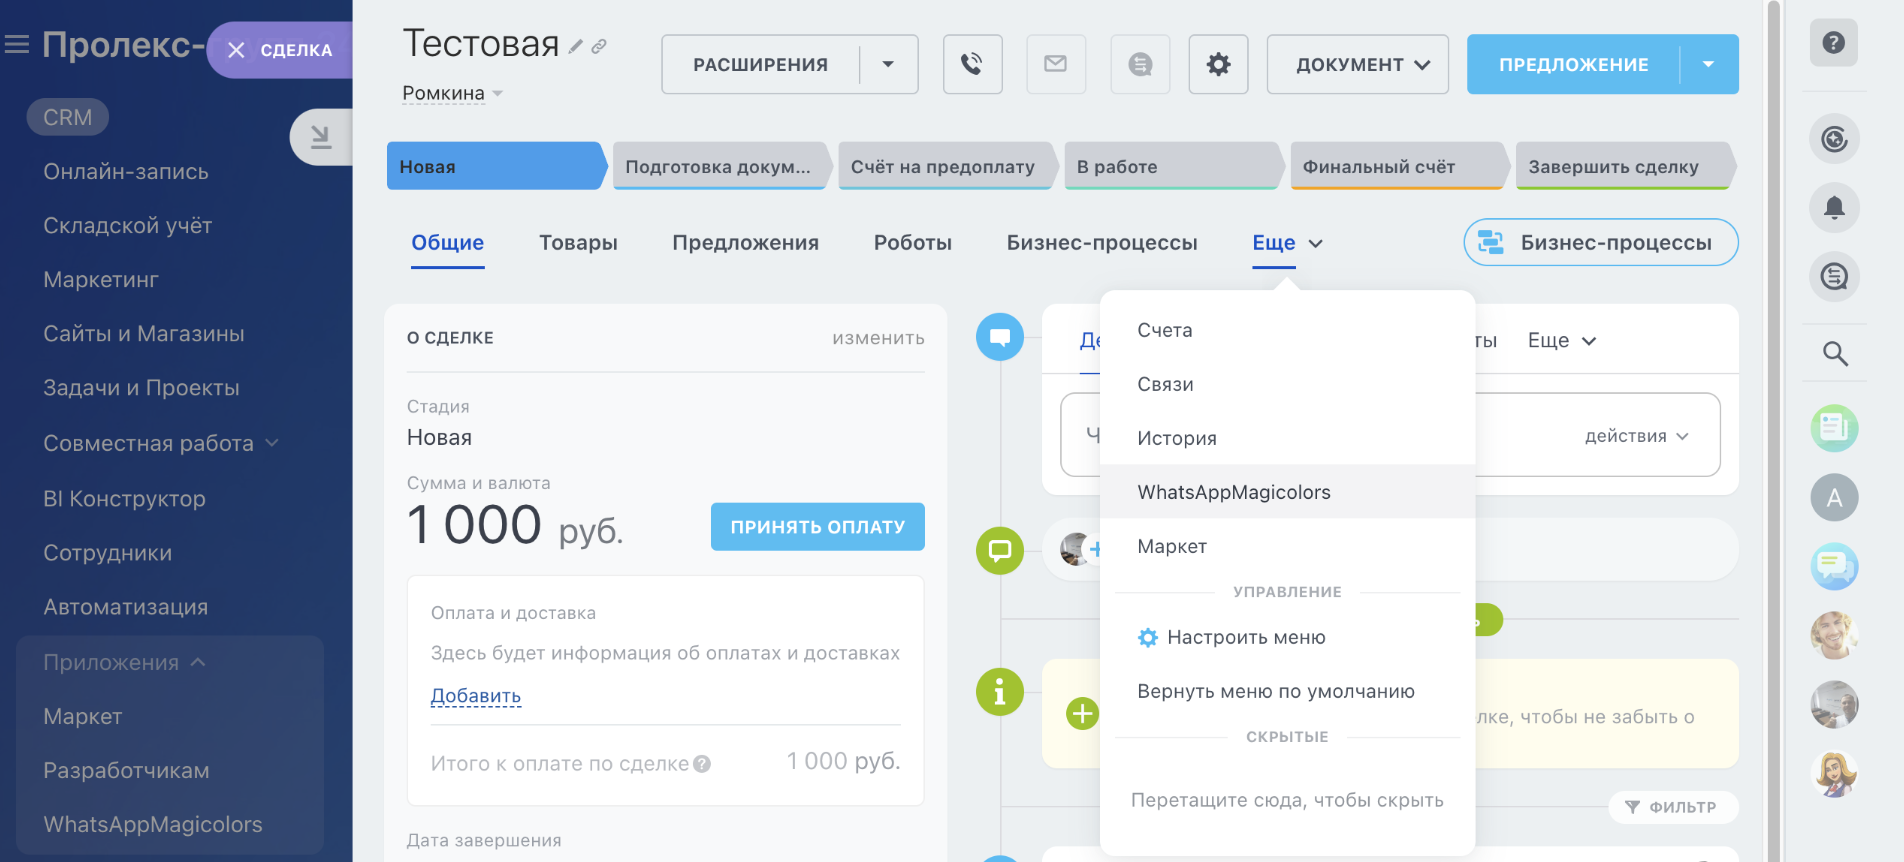Set the deal stage to Счёт на предоплату
The width and height of the screenshot is (1904, 862).
(946, 166)
